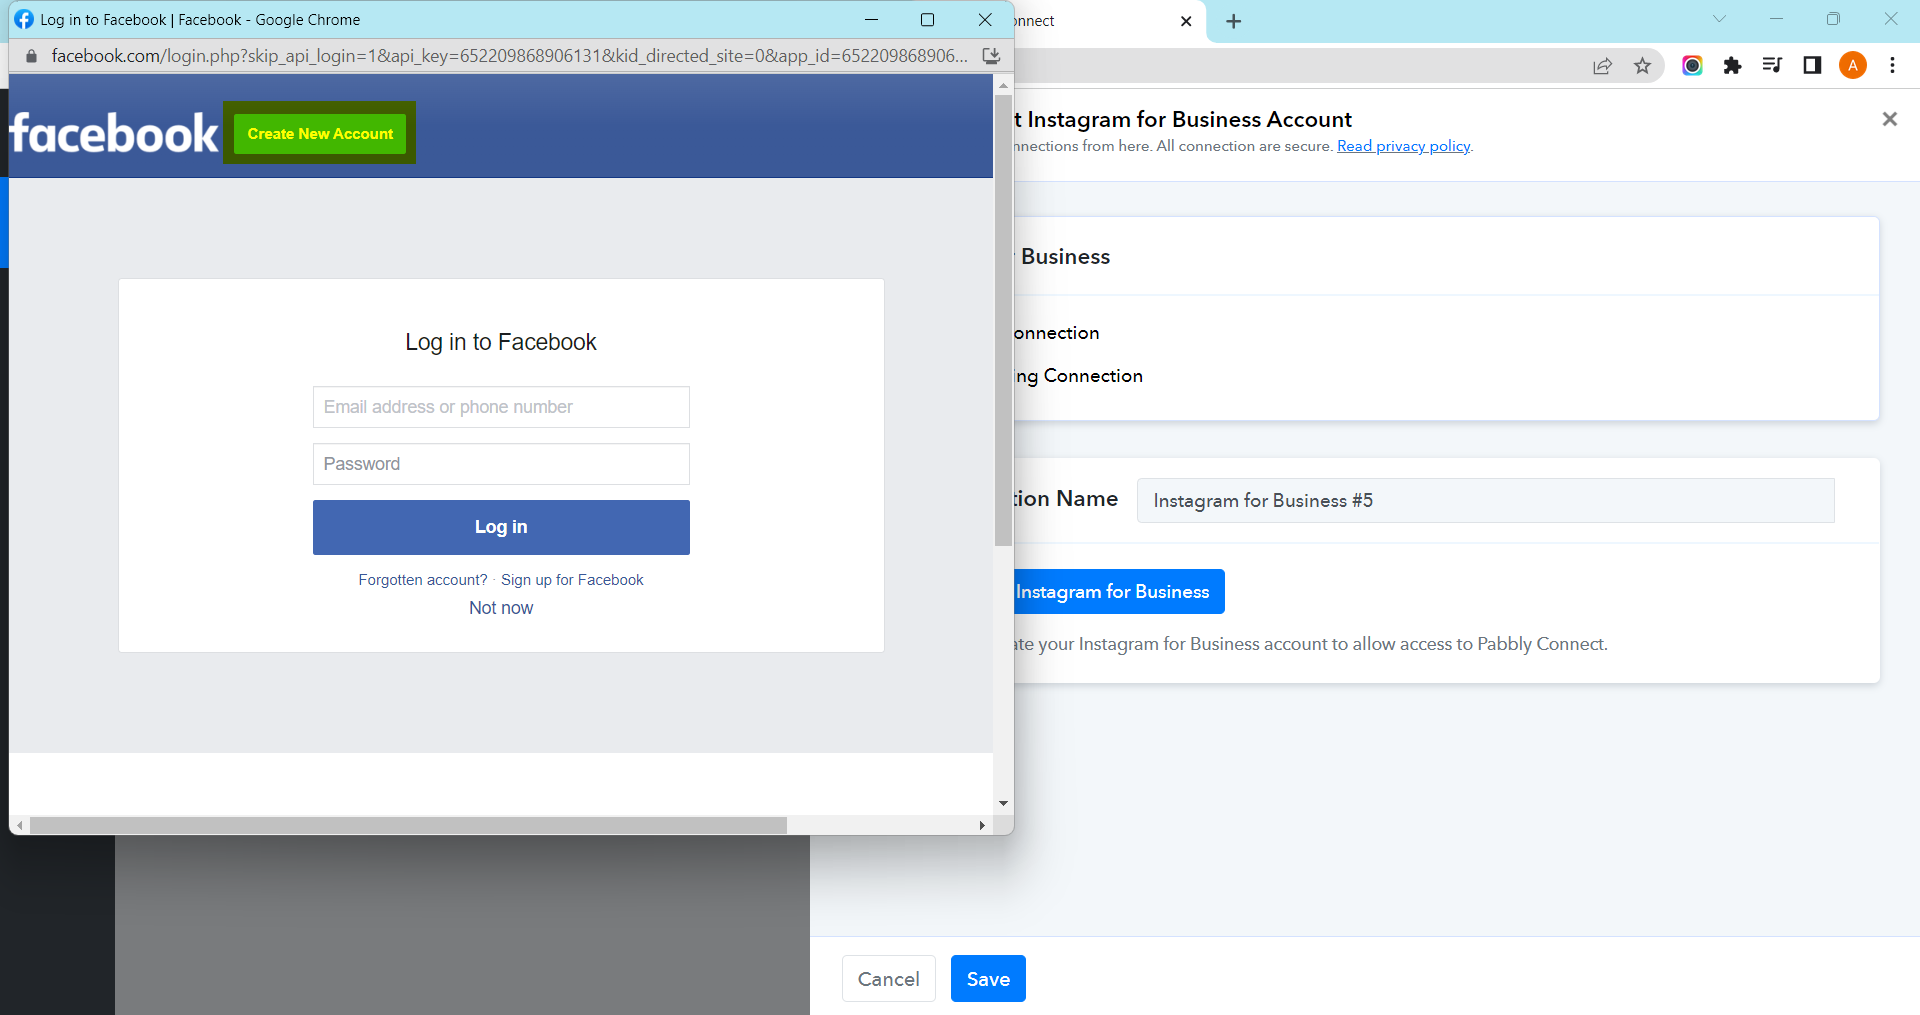Click the Instagram for Business connect button
This screenshot has height=1015, width=1920.
[x=1118, y=592]
